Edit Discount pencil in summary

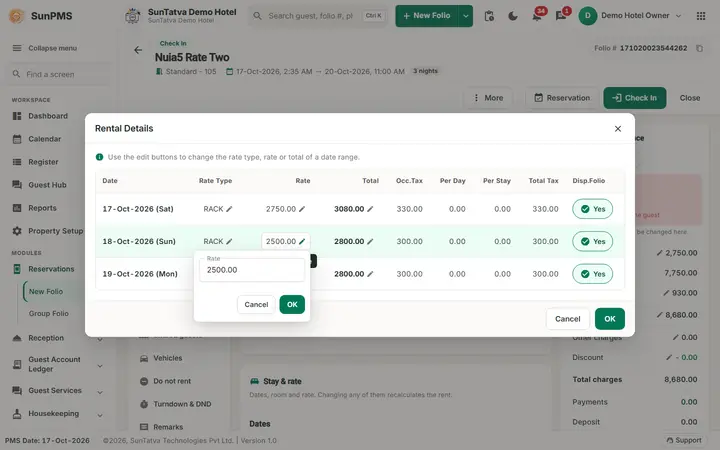tap(669, 357)
